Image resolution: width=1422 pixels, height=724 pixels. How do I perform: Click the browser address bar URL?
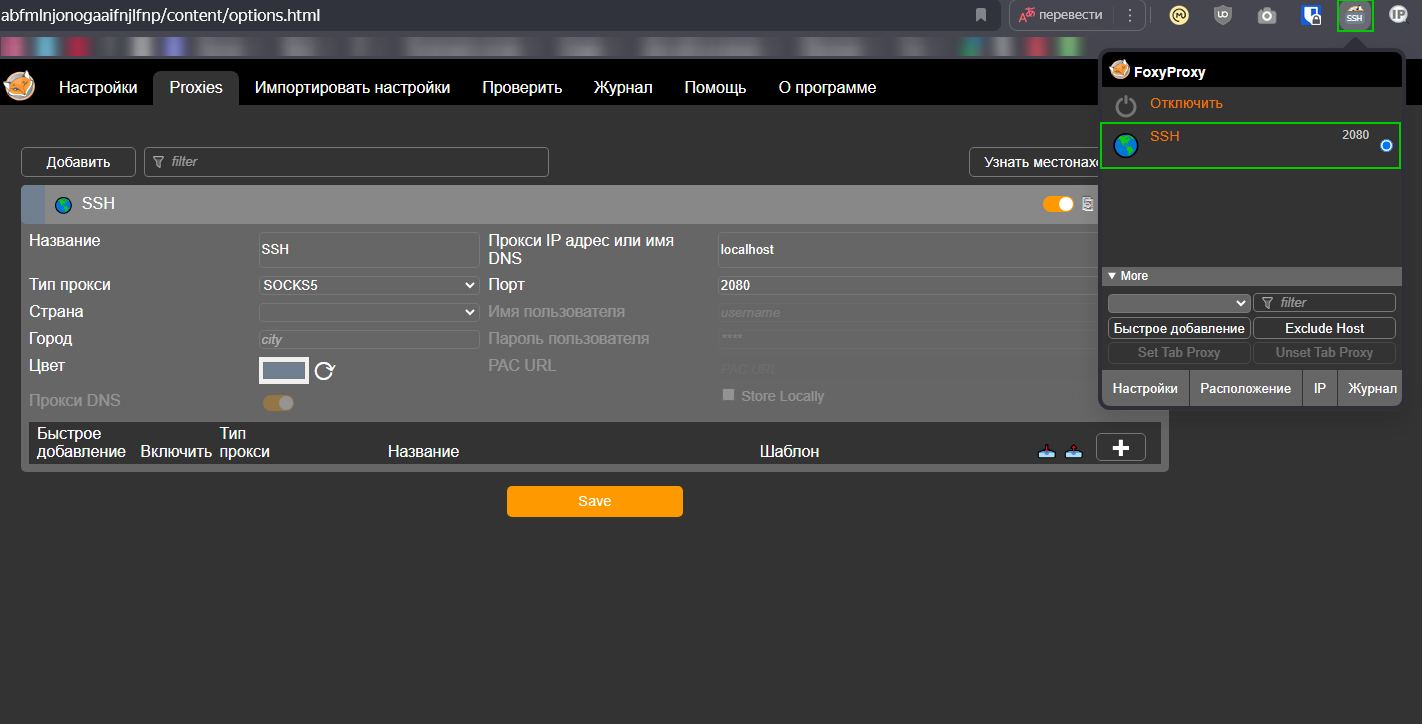[160, 15]
